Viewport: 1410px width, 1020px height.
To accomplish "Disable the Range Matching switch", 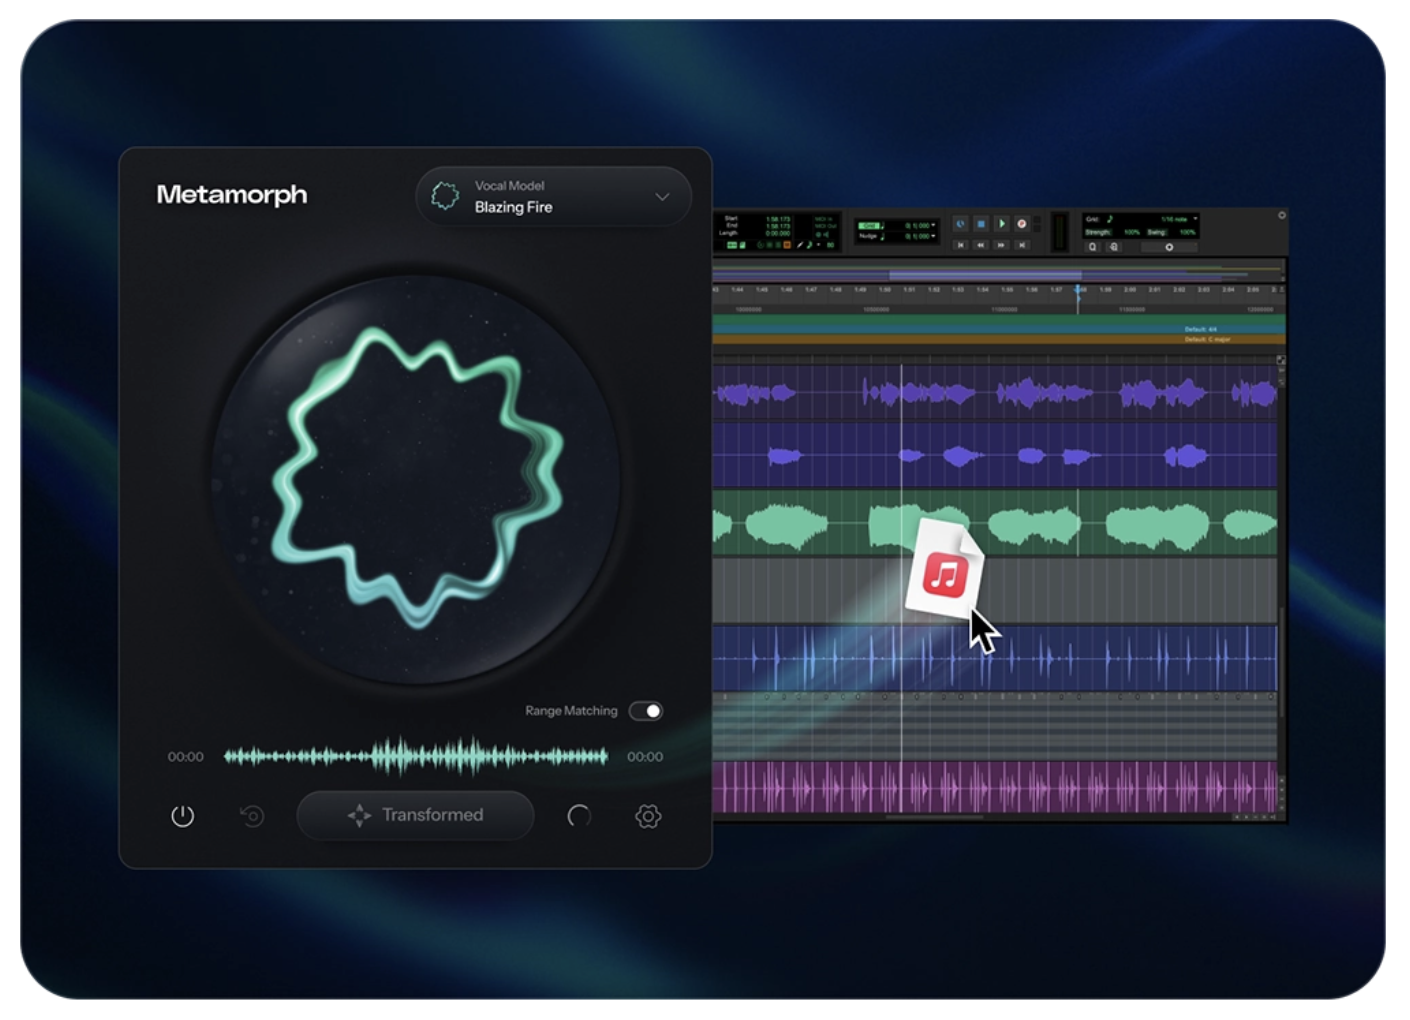I will [x=646, y=711].
